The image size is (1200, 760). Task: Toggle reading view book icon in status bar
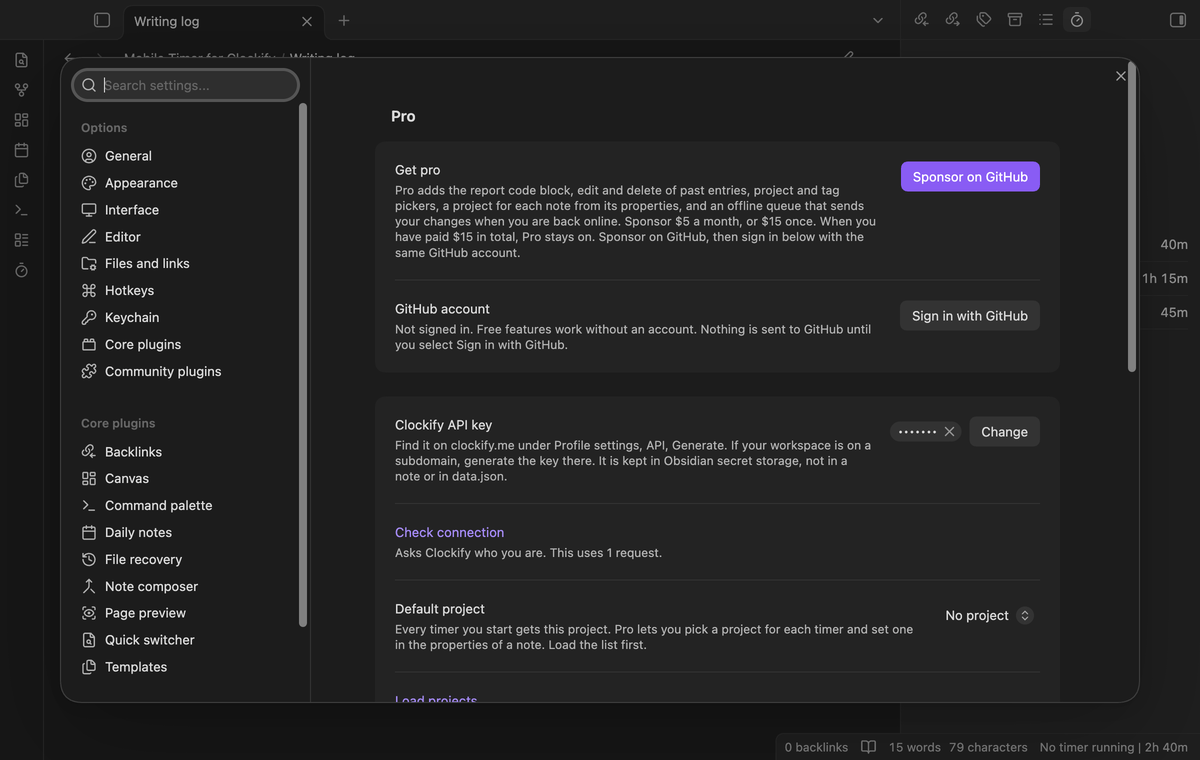869,747
